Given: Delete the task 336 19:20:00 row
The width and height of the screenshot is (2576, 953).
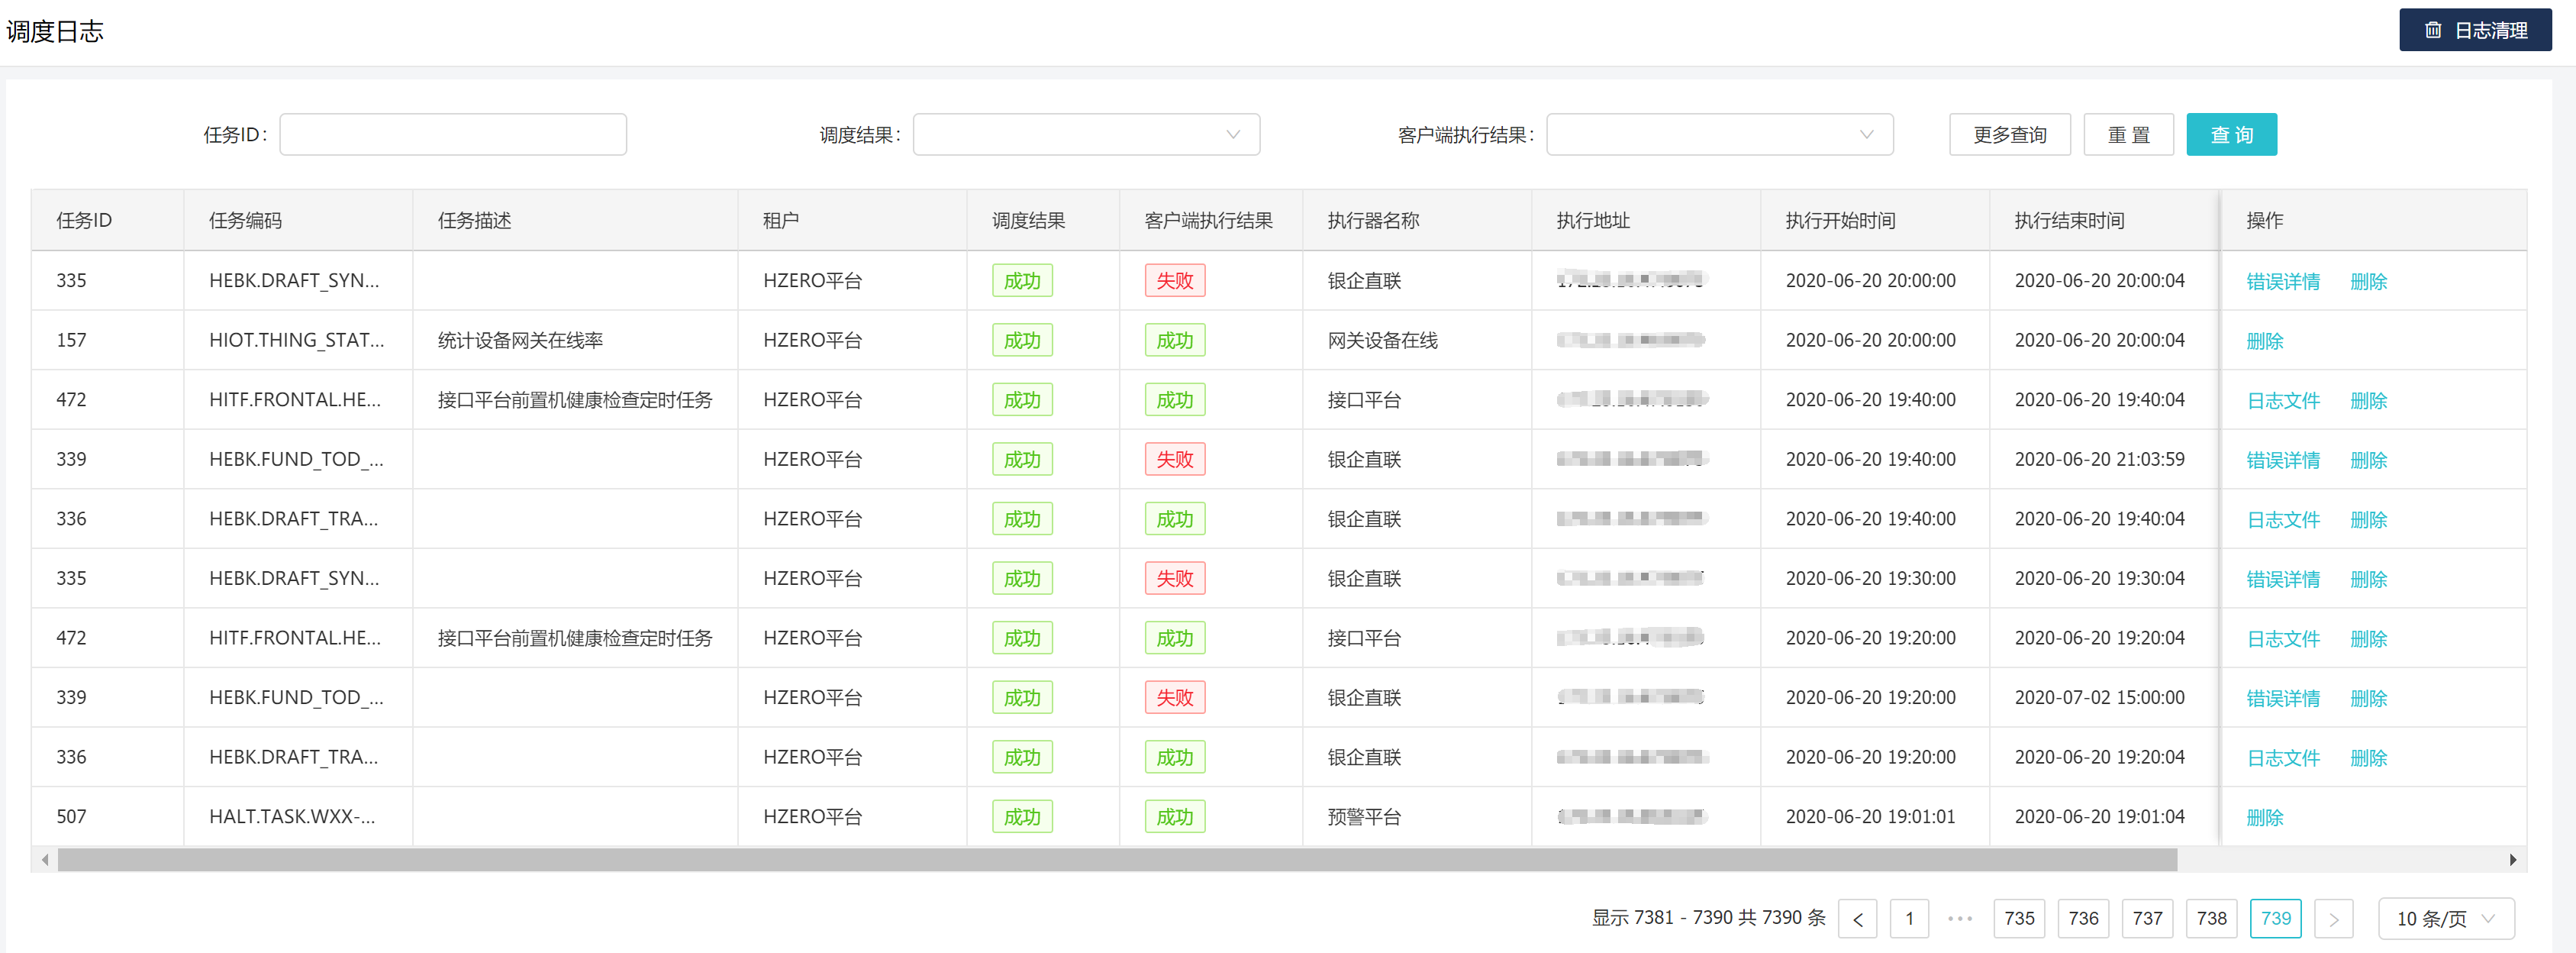Looking at the screenshot, I should pos(2368,758).
